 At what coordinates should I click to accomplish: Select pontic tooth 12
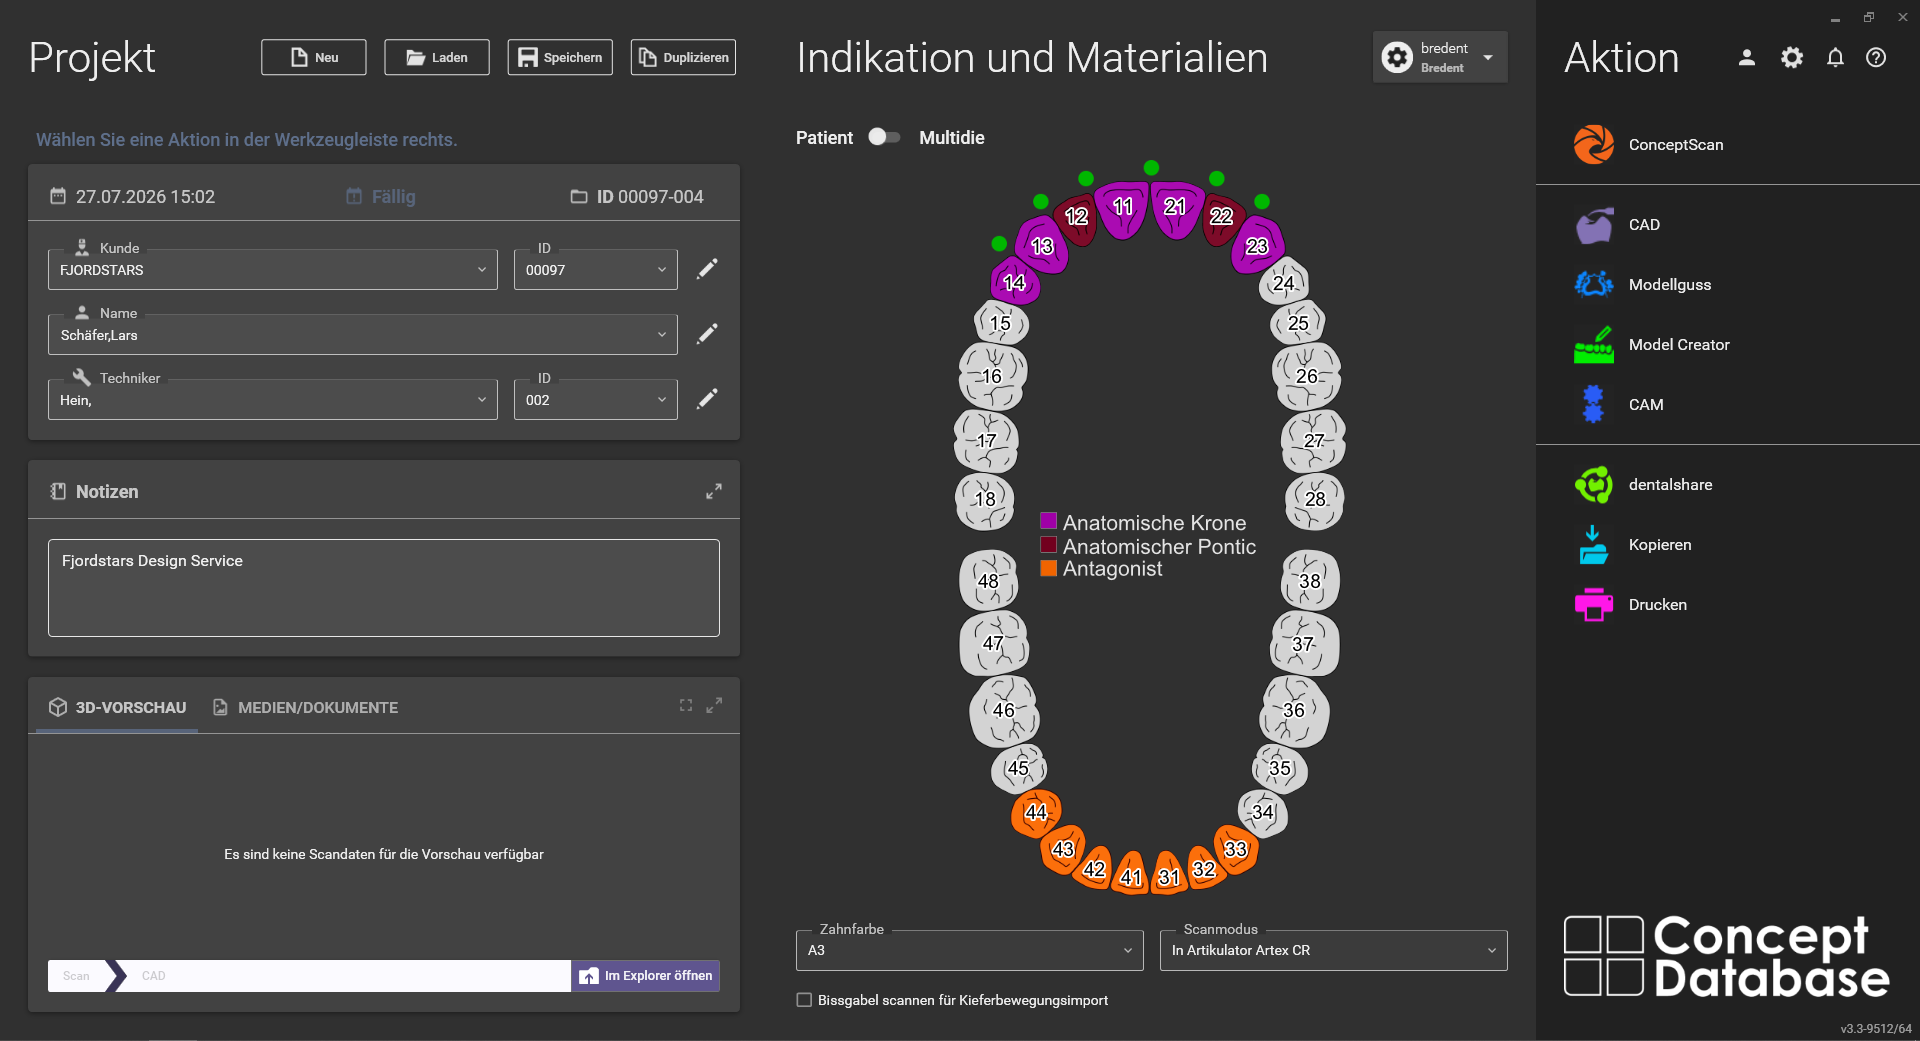tap(1076, 218)
